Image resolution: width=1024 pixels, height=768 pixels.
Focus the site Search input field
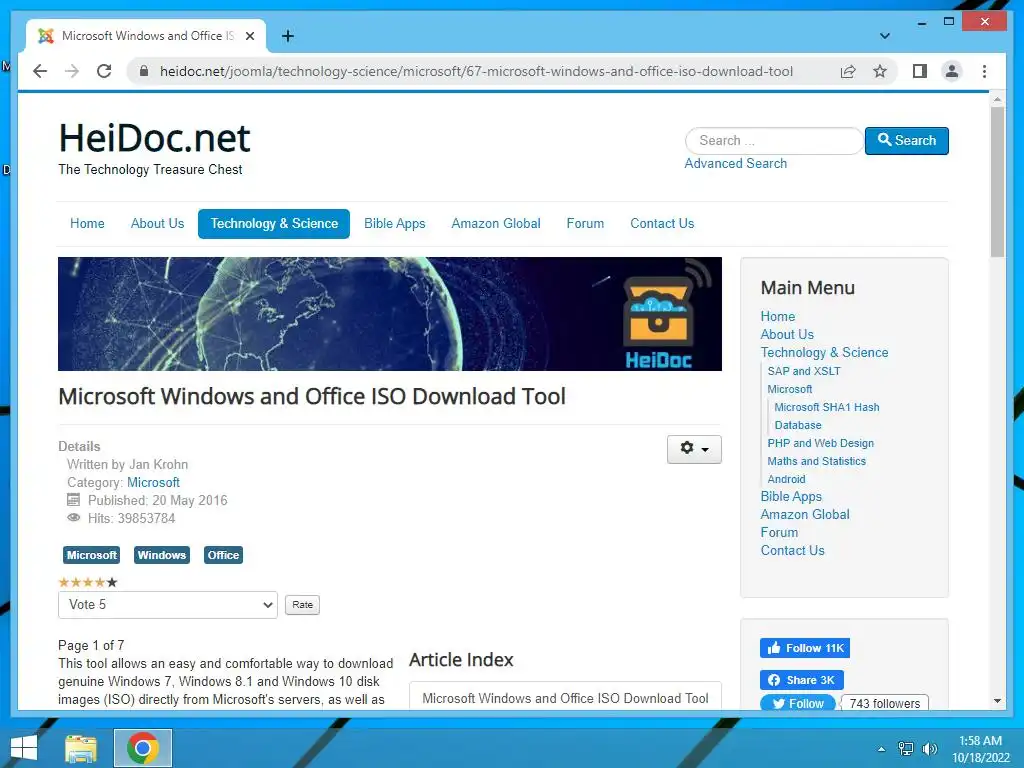click(x=774, y=140)
